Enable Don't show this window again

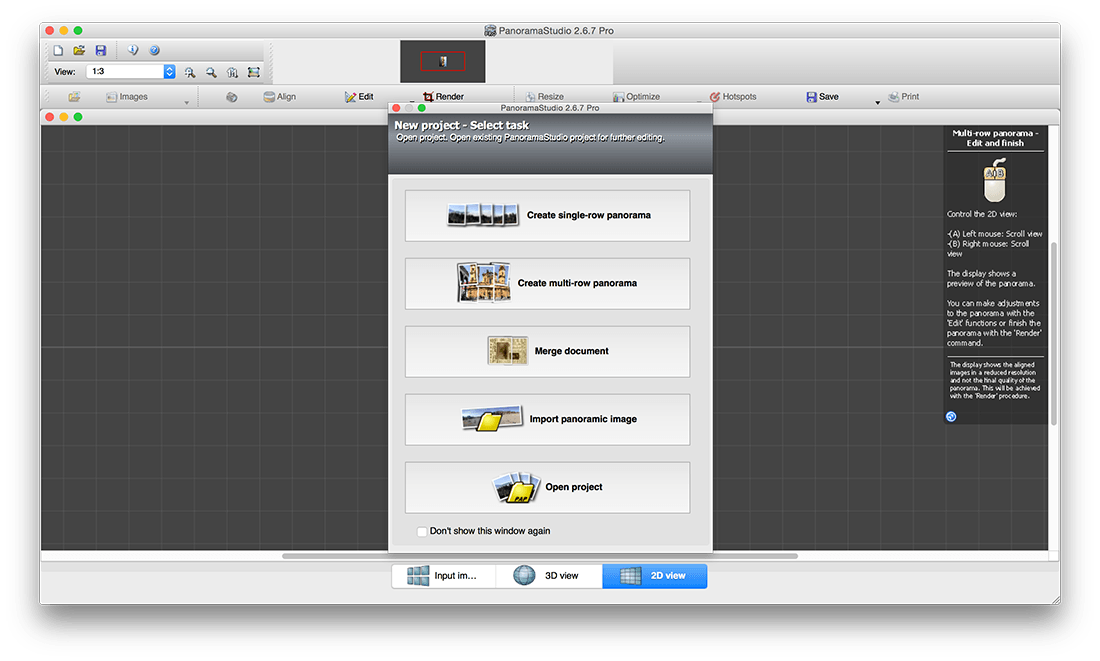pyautogui.click(x=422, y=531)
